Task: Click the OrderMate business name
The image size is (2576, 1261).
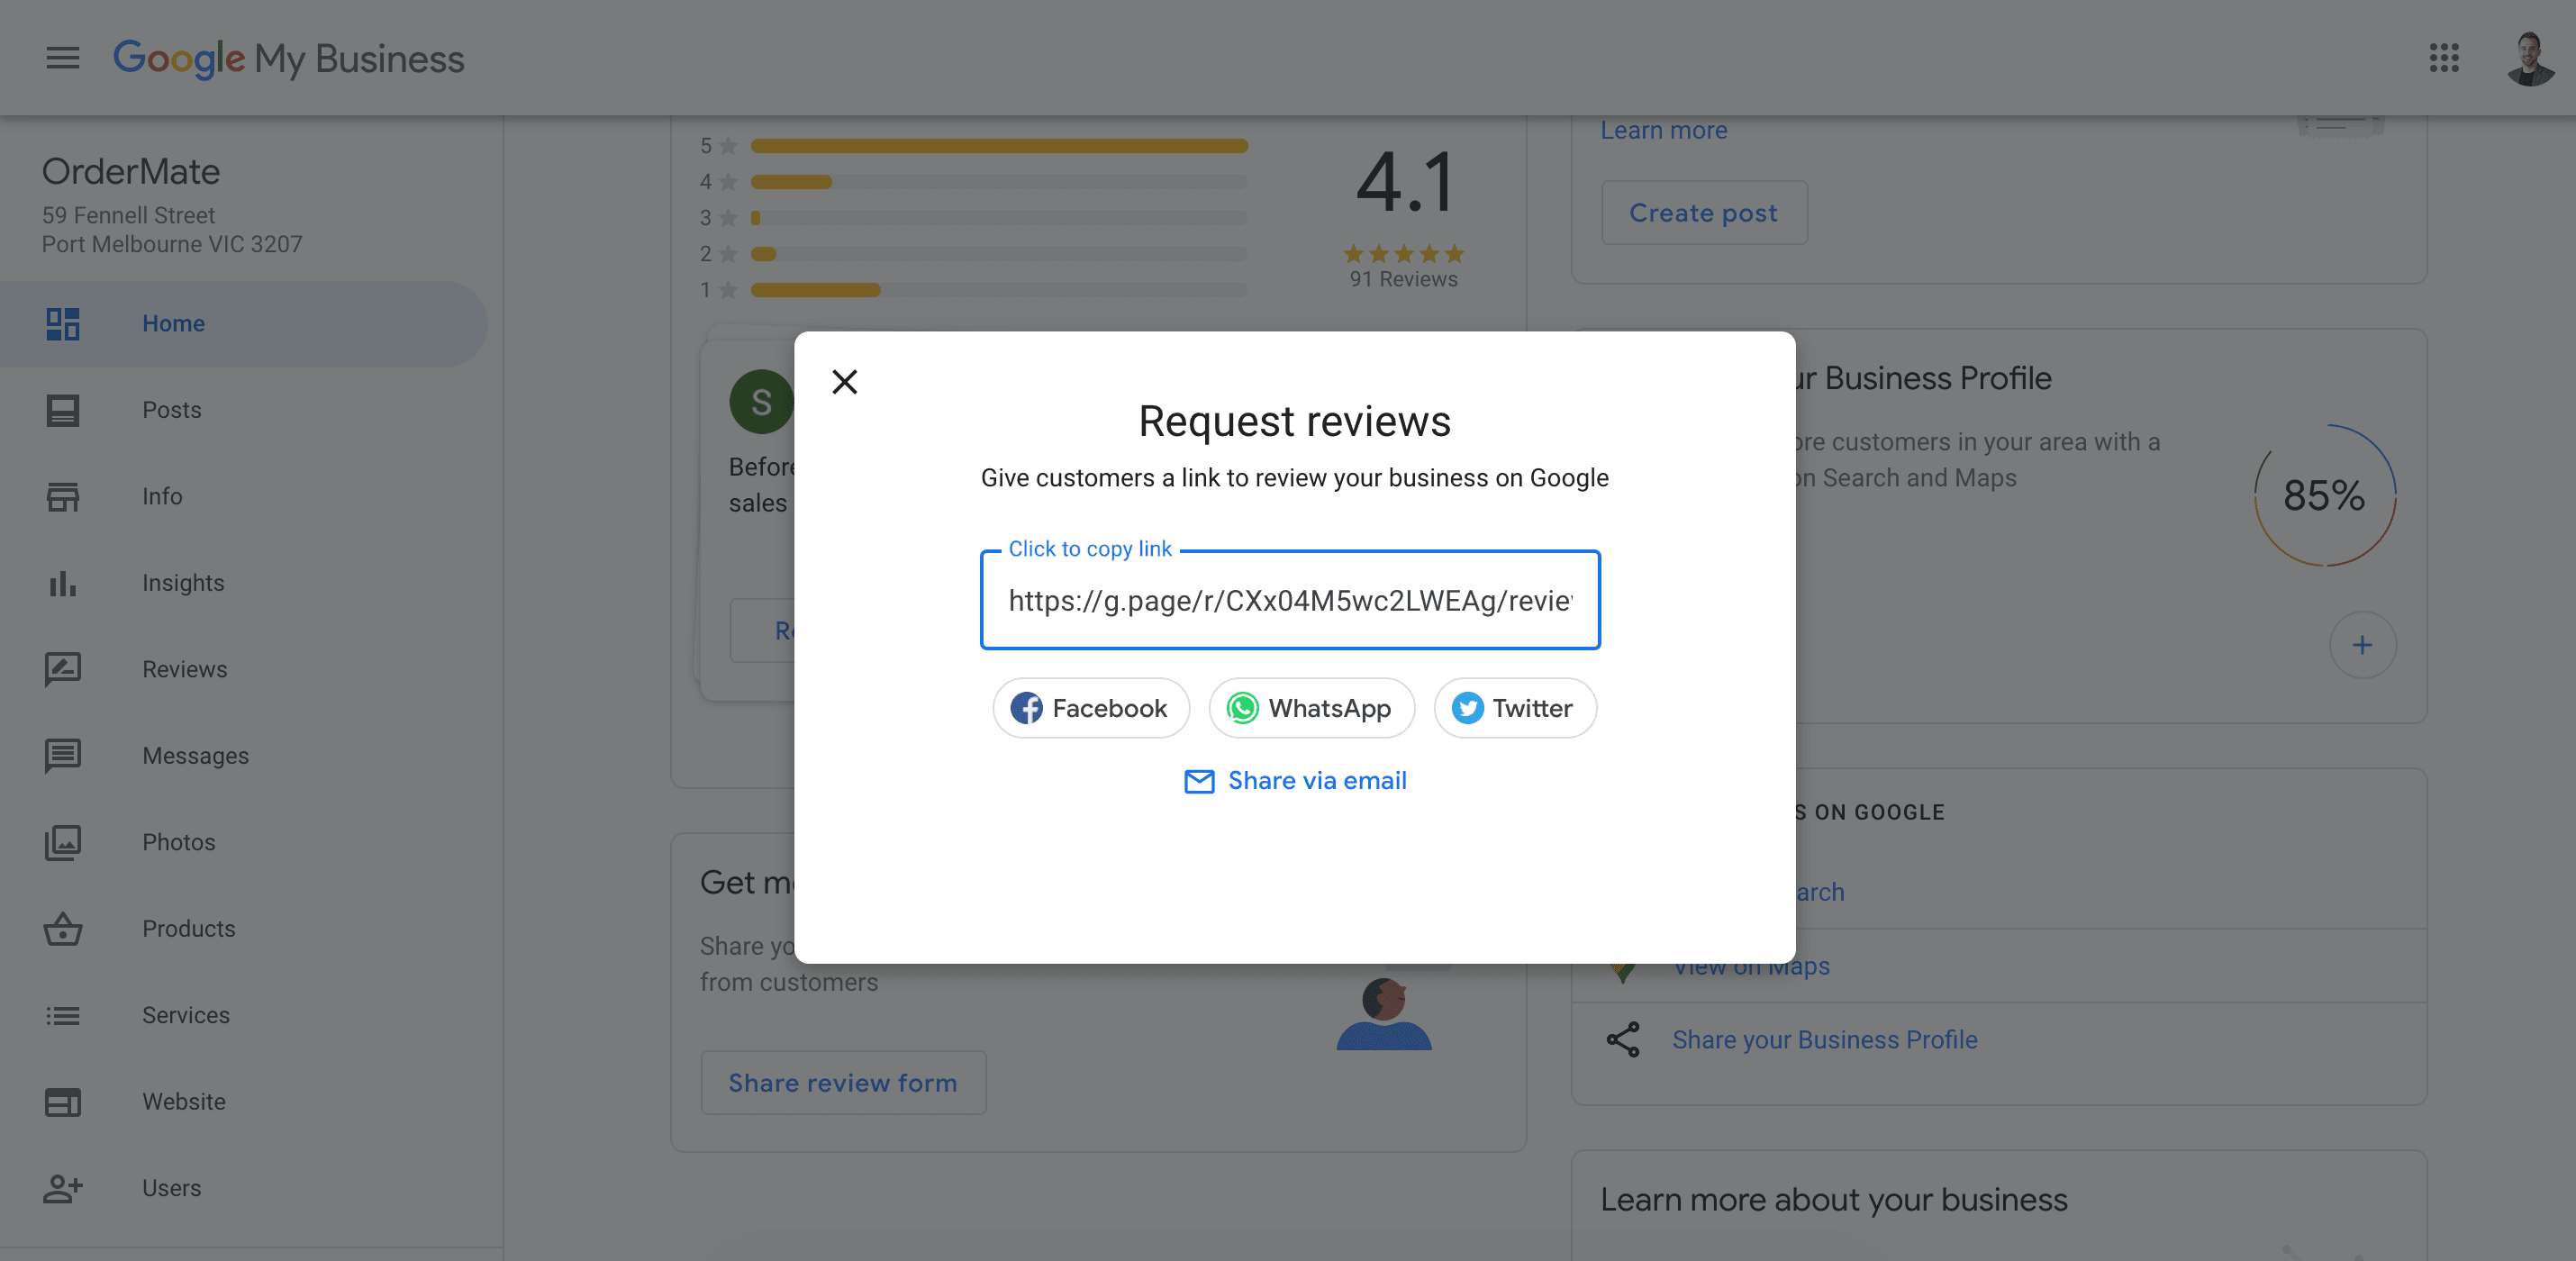Action: point(131,171)
